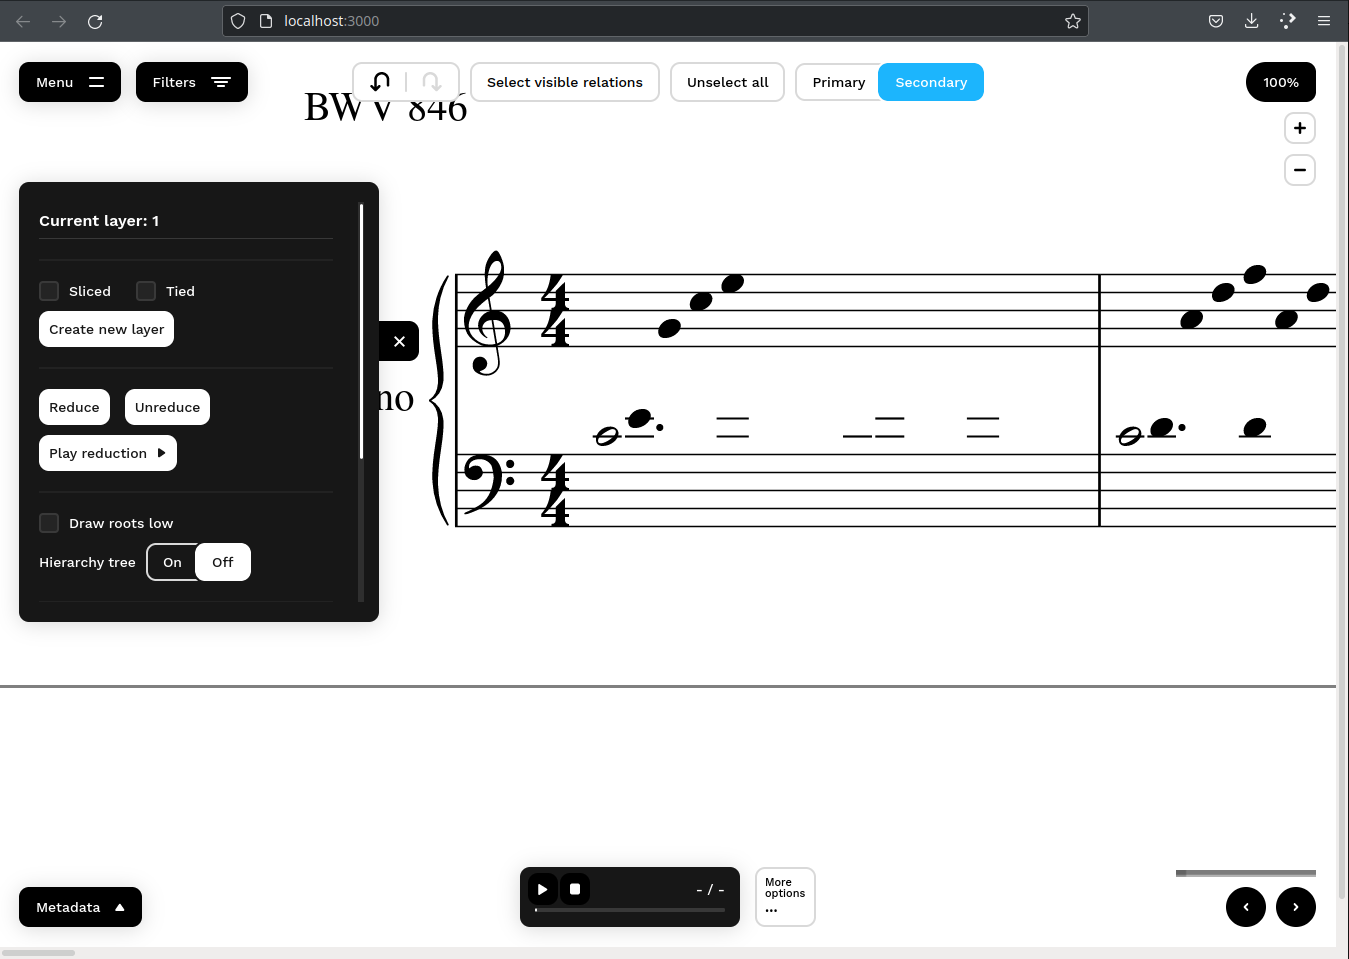
Task: Click the localhost:3000 address bar
Action: [x=655, y=21]
